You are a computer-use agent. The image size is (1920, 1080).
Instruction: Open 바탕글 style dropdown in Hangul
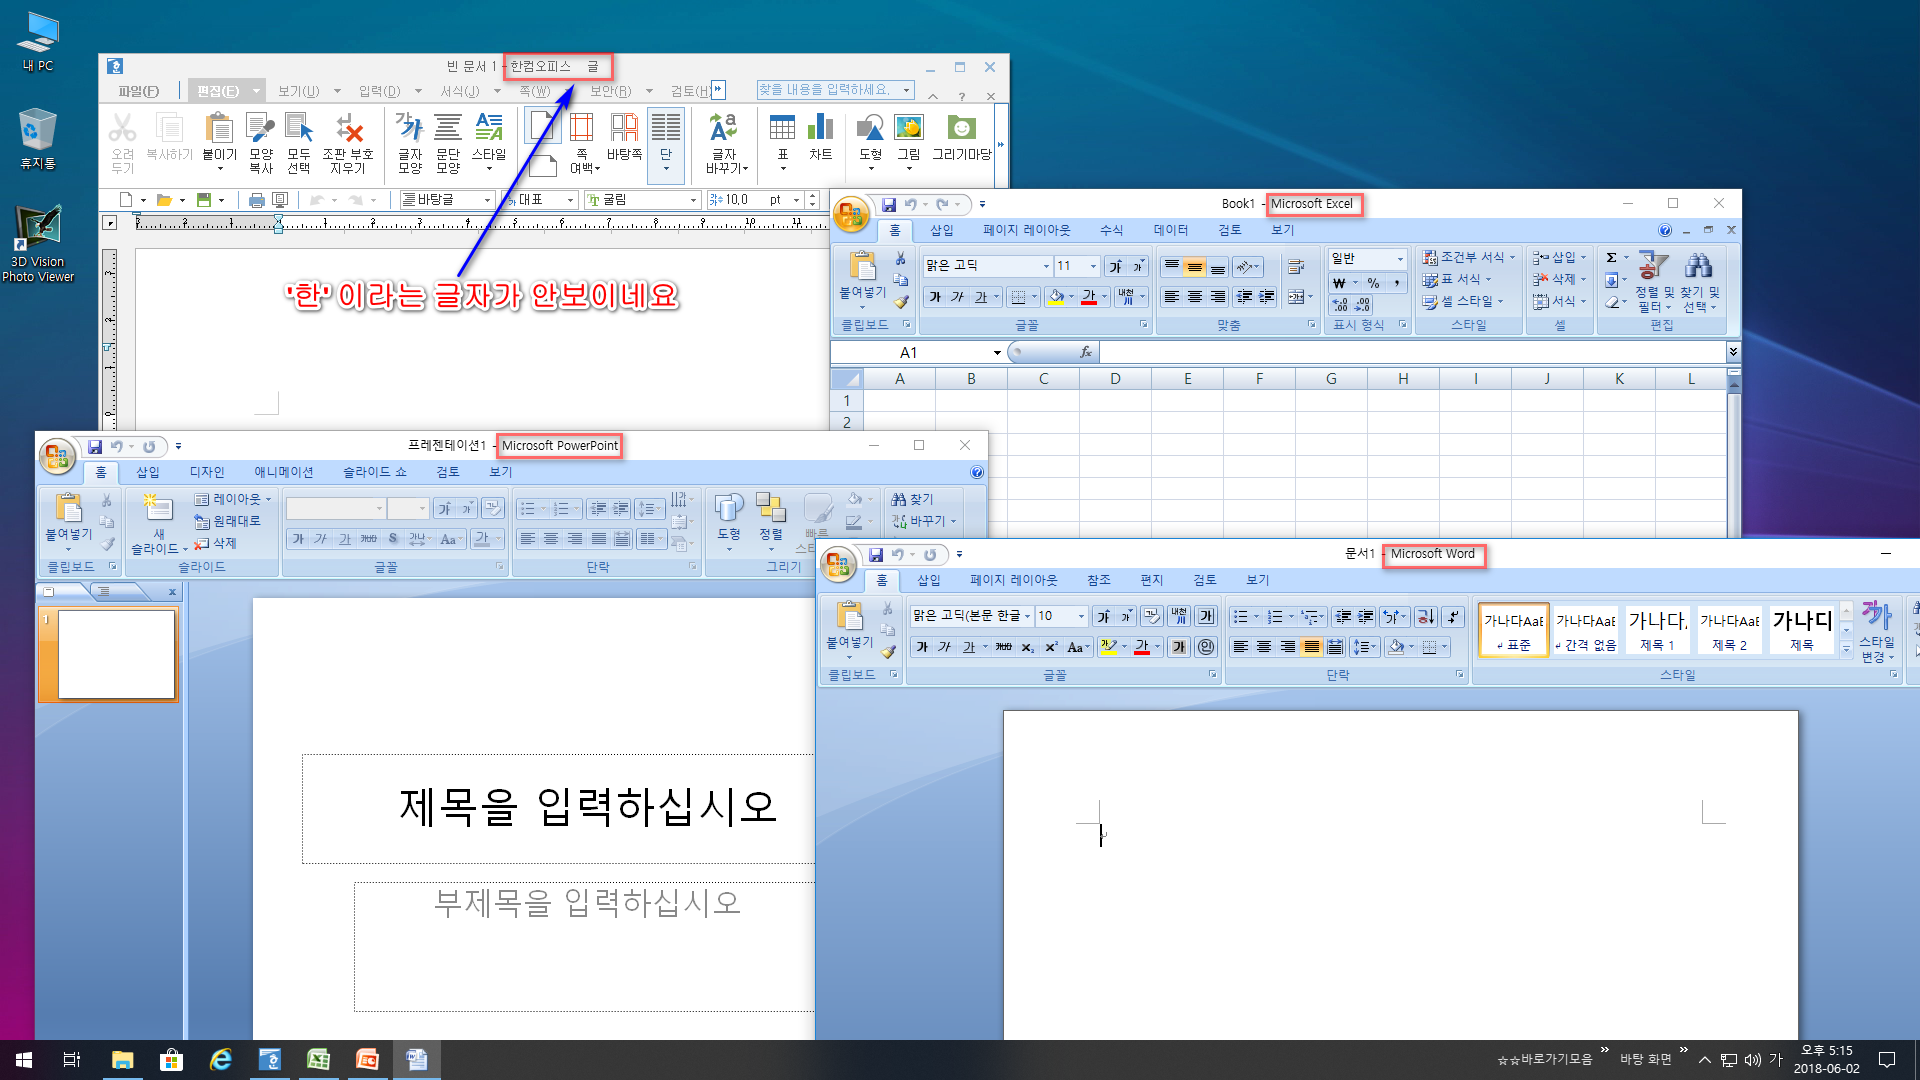[488, 200]
